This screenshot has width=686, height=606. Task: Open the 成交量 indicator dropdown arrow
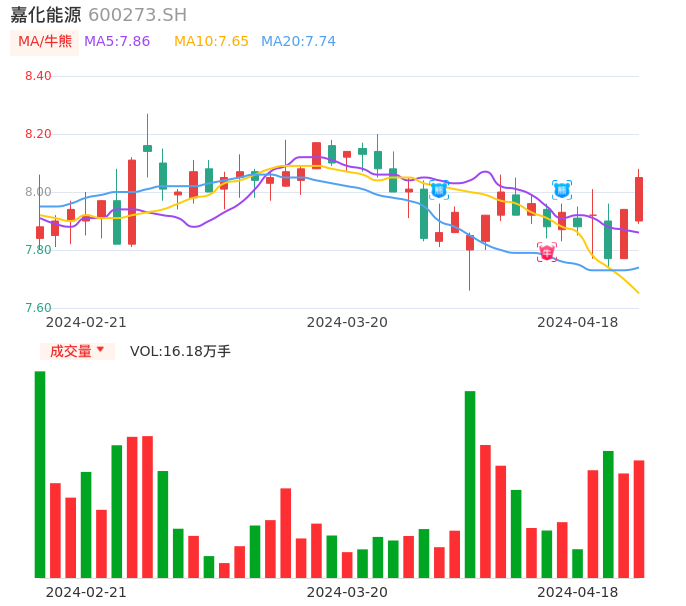(100, 350)
